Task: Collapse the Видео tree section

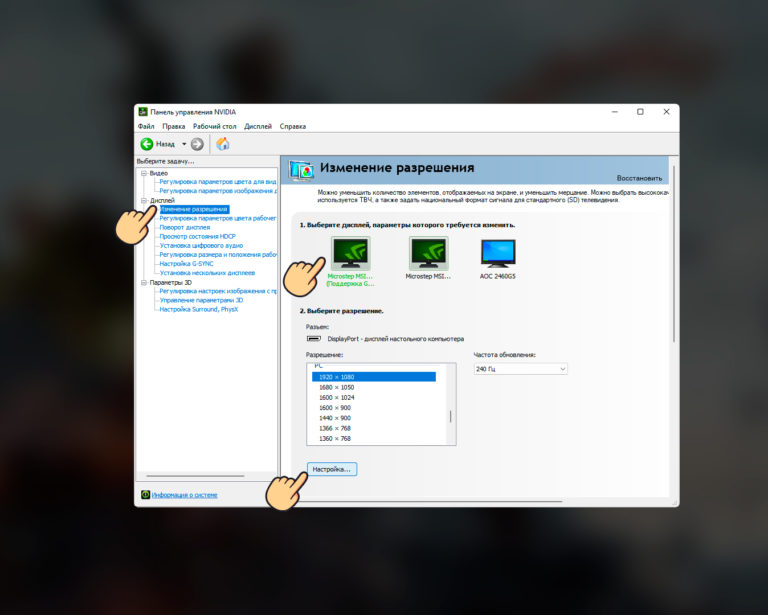Action: point(144,173)
